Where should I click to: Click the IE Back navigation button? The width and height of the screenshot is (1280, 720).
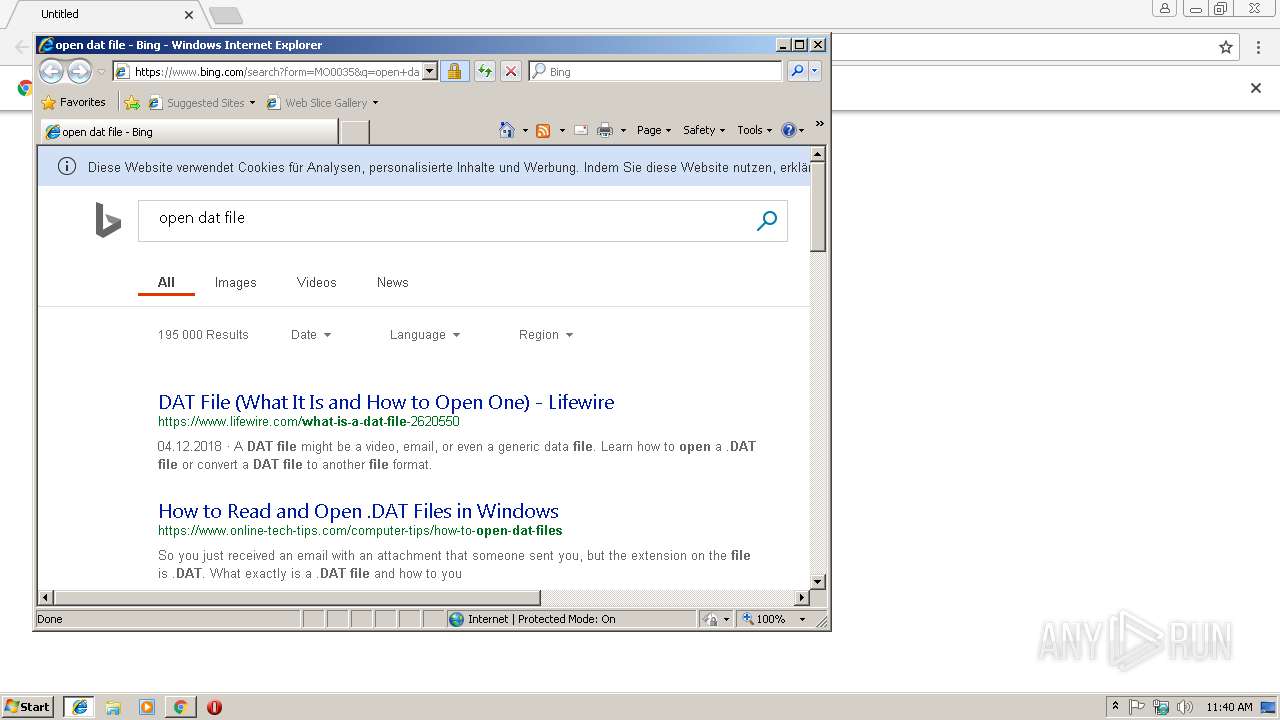click(51, 71)
